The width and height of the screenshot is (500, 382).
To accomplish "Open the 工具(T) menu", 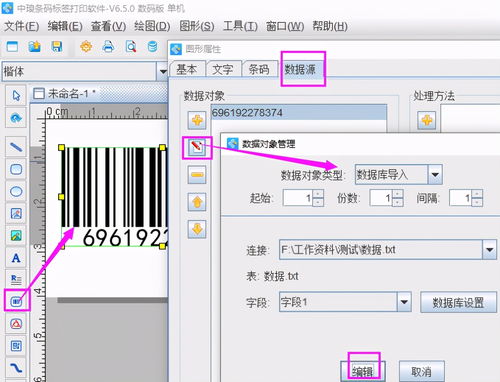I will (x=240, y=26).
